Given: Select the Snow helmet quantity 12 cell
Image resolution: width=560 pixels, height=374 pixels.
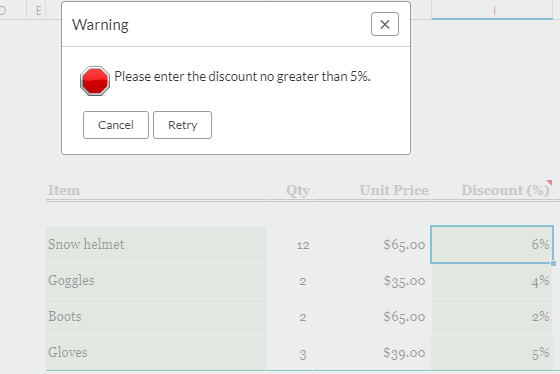Looking at the screenshot, I should 289,245.
